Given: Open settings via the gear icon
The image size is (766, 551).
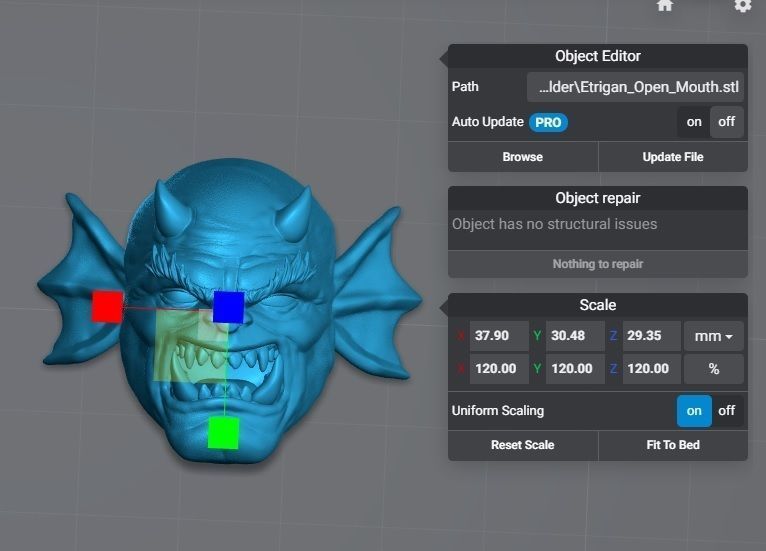Looking at the screenshot, I should pyautogui.click(x=743, y=5).
